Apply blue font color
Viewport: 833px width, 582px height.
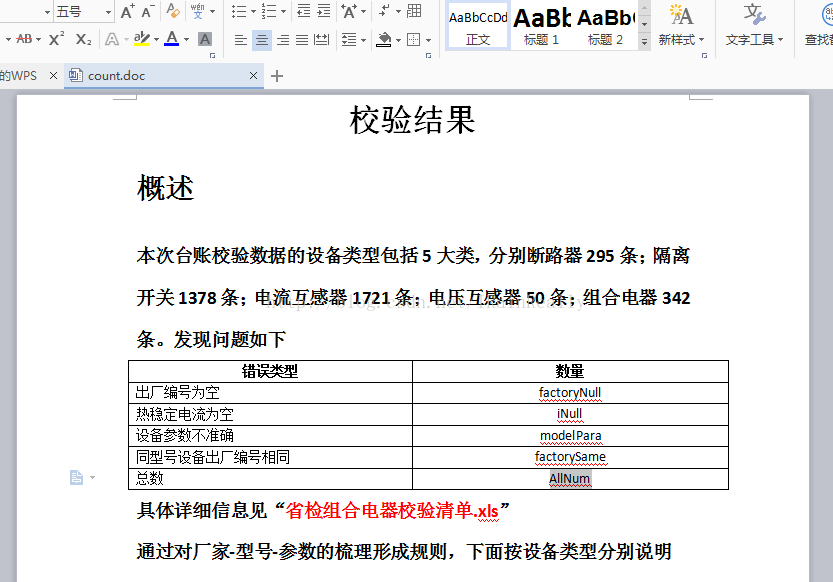172,39
